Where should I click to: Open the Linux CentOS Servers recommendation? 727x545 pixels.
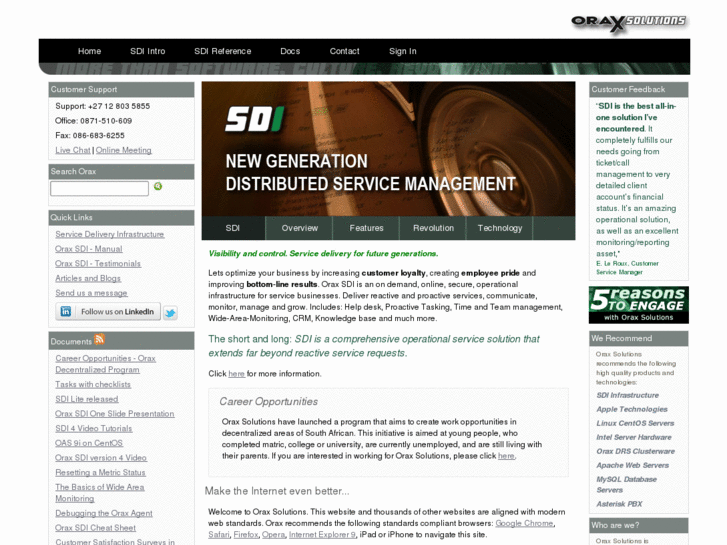pyautogui.click(x=635, y=423)
